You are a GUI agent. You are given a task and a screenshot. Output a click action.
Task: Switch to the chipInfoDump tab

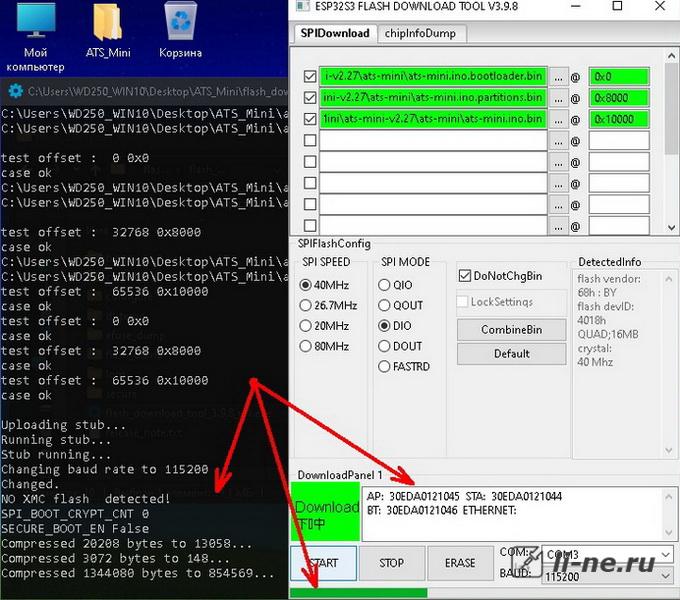click(x=420, y=33)
